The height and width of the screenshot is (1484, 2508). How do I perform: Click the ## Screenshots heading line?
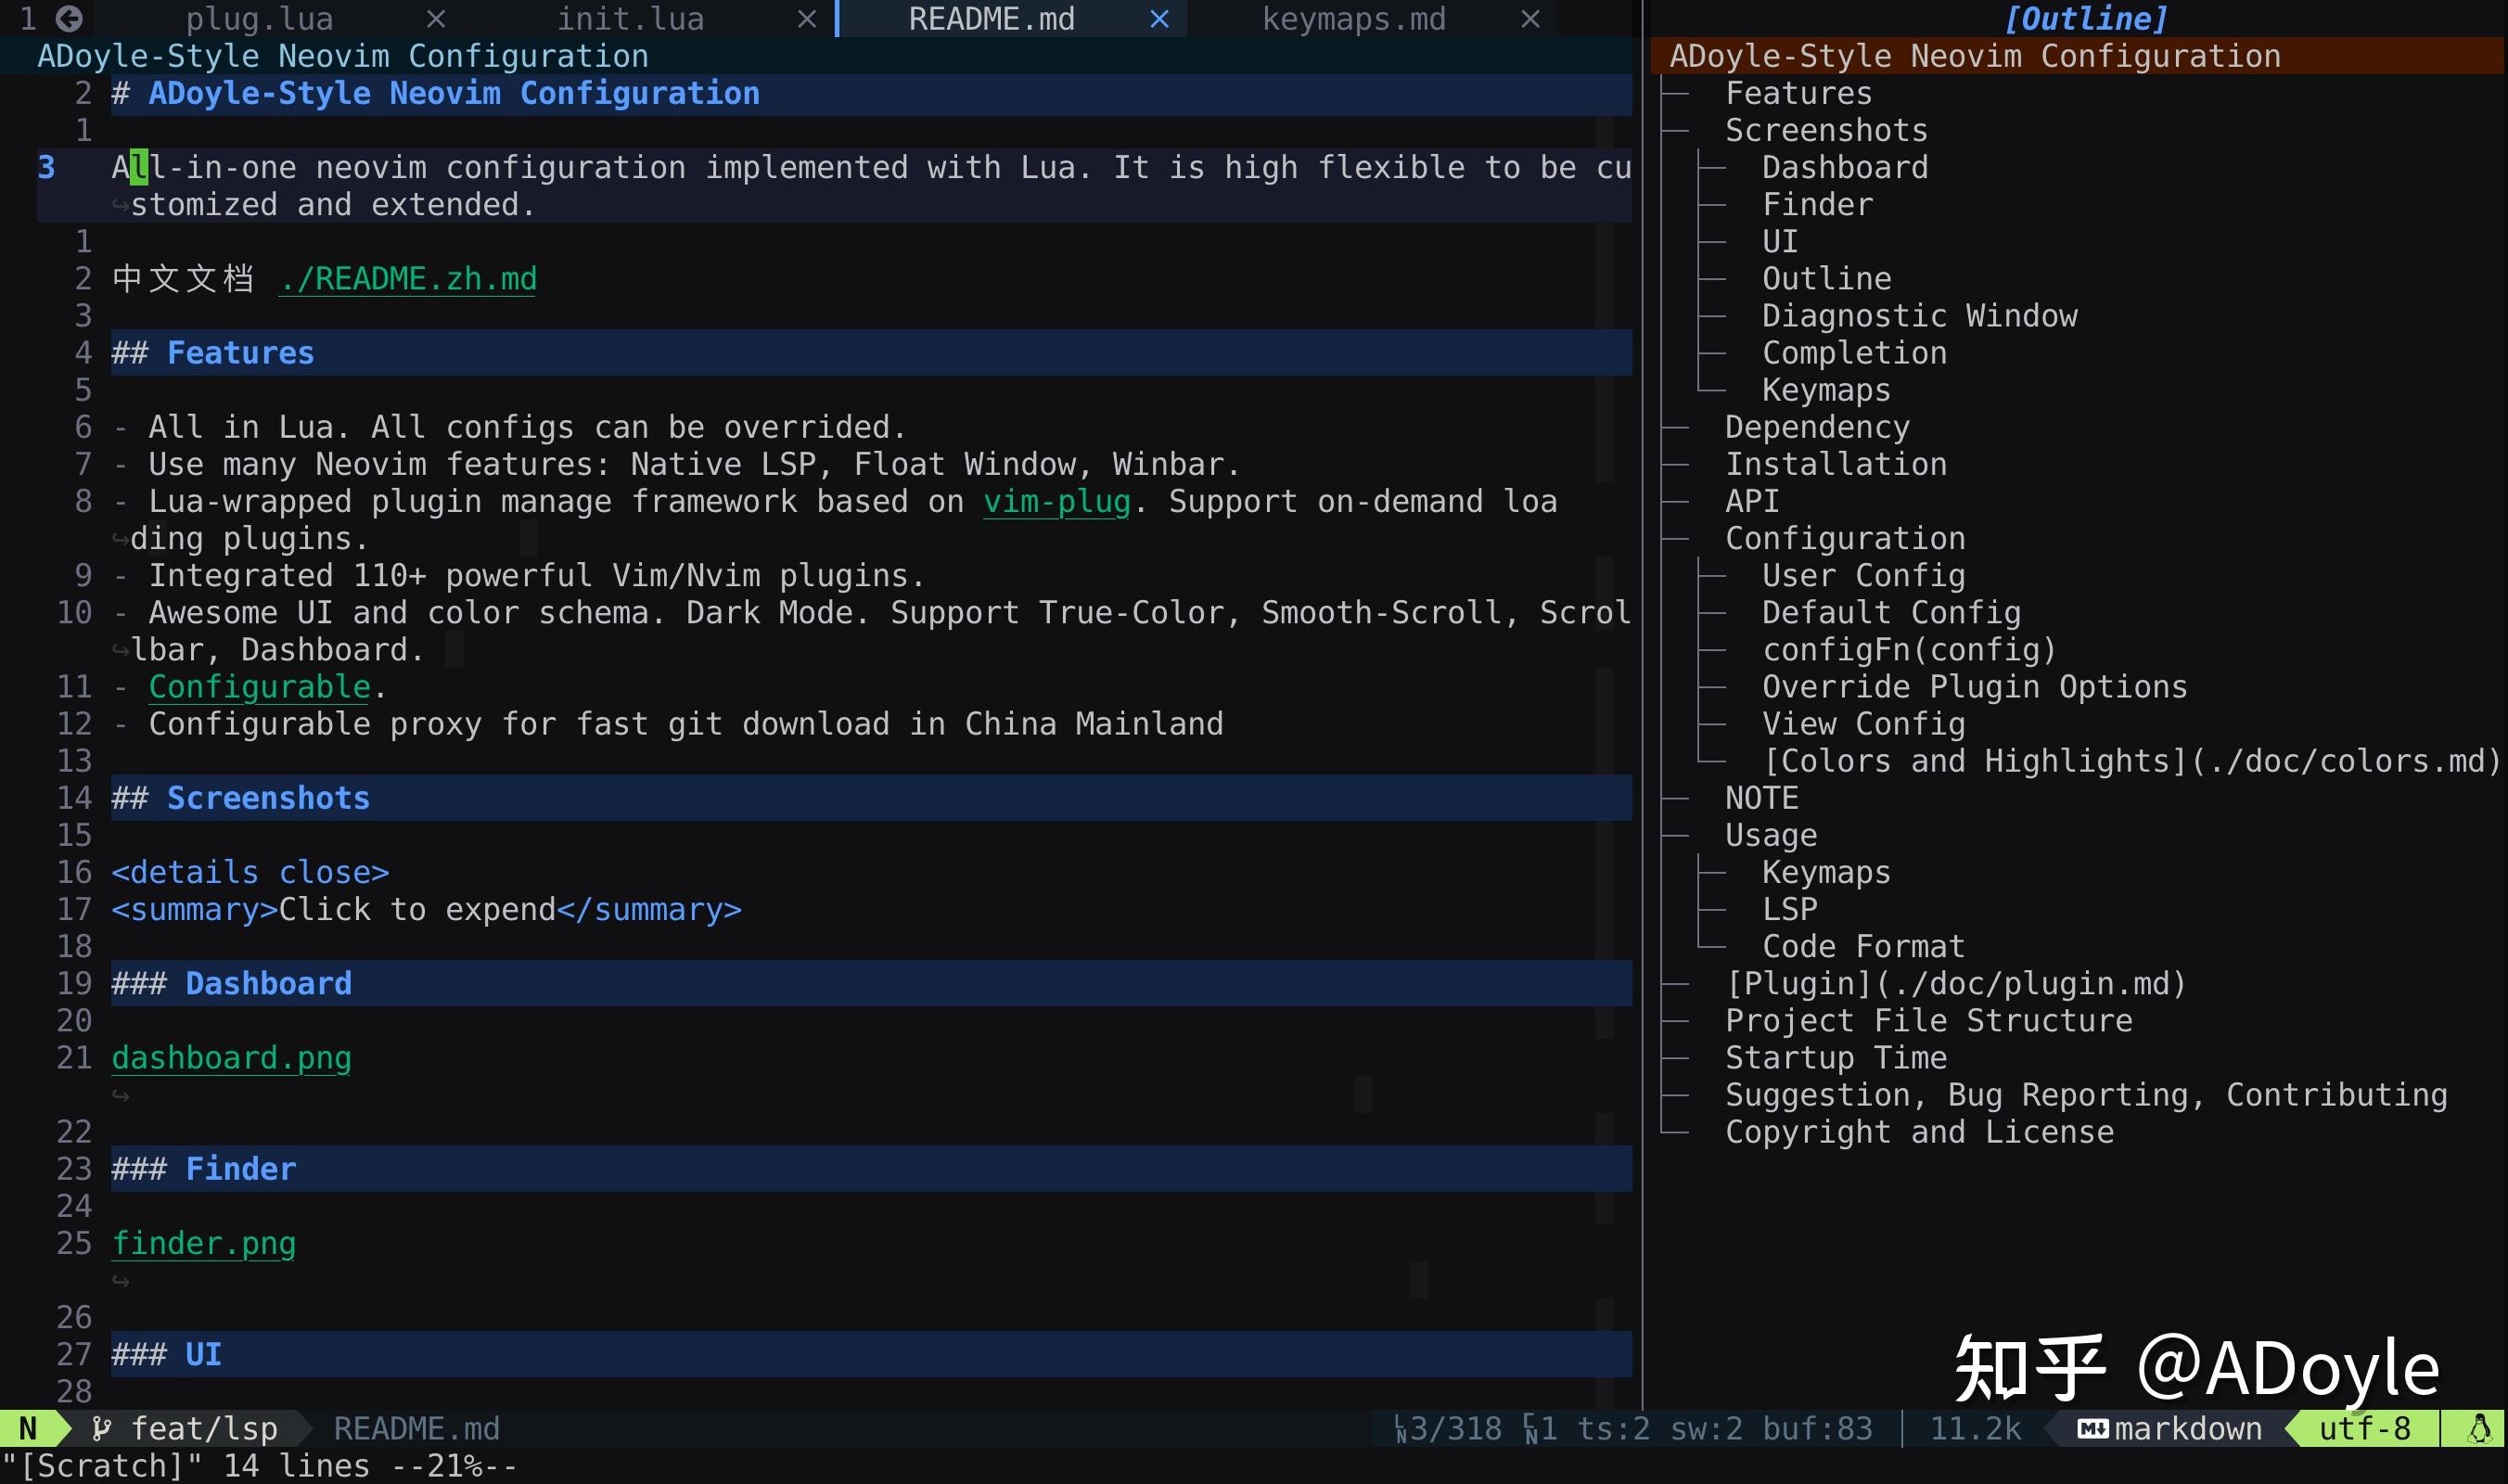(x=870, y=798)
